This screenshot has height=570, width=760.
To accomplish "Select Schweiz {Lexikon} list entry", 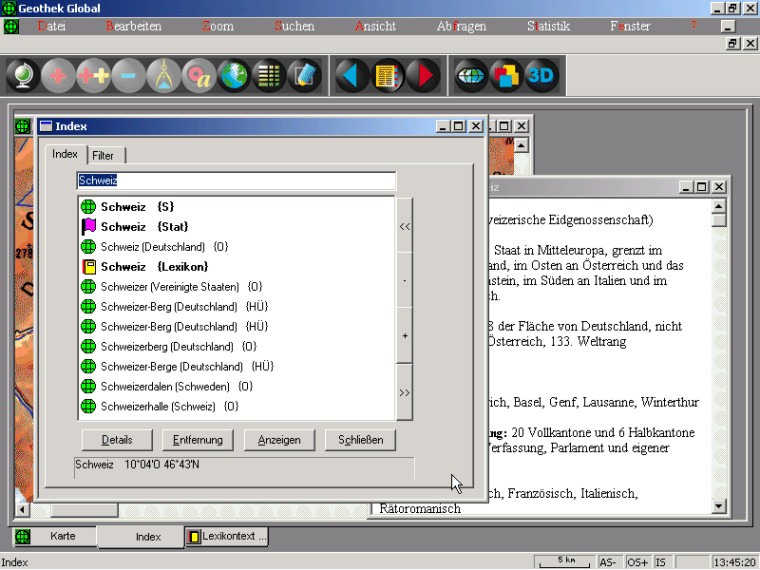I will (154, 267).
